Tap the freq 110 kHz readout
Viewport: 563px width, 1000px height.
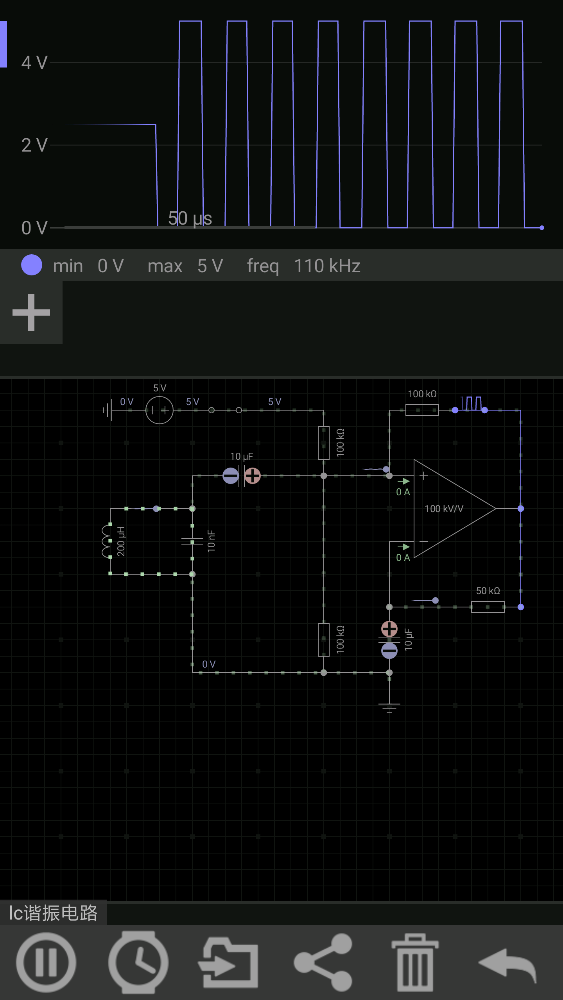303,266
